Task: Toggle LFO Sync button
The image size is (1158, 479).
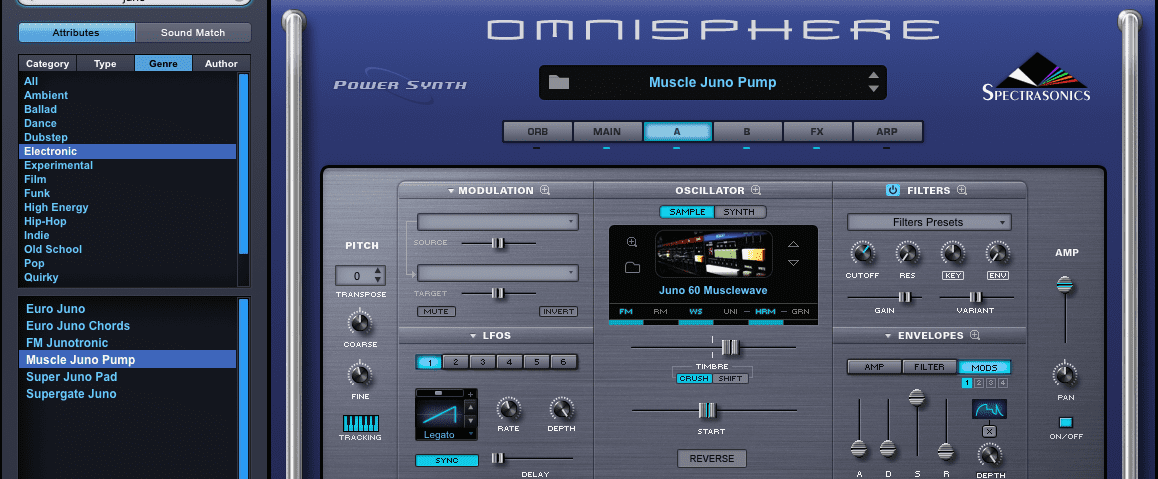Action: tap(447, 461)
